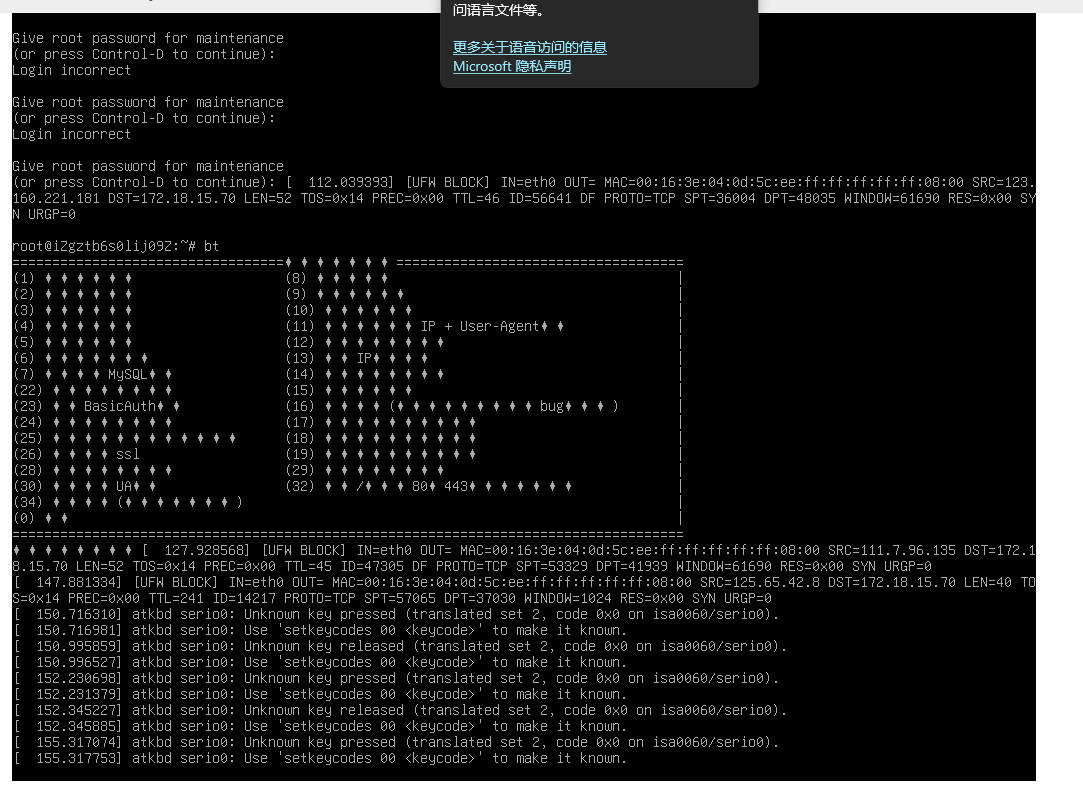Click menu option (1) in left column
The width and height of the screenshot is (1083, 798).
[x=72, y=278]
